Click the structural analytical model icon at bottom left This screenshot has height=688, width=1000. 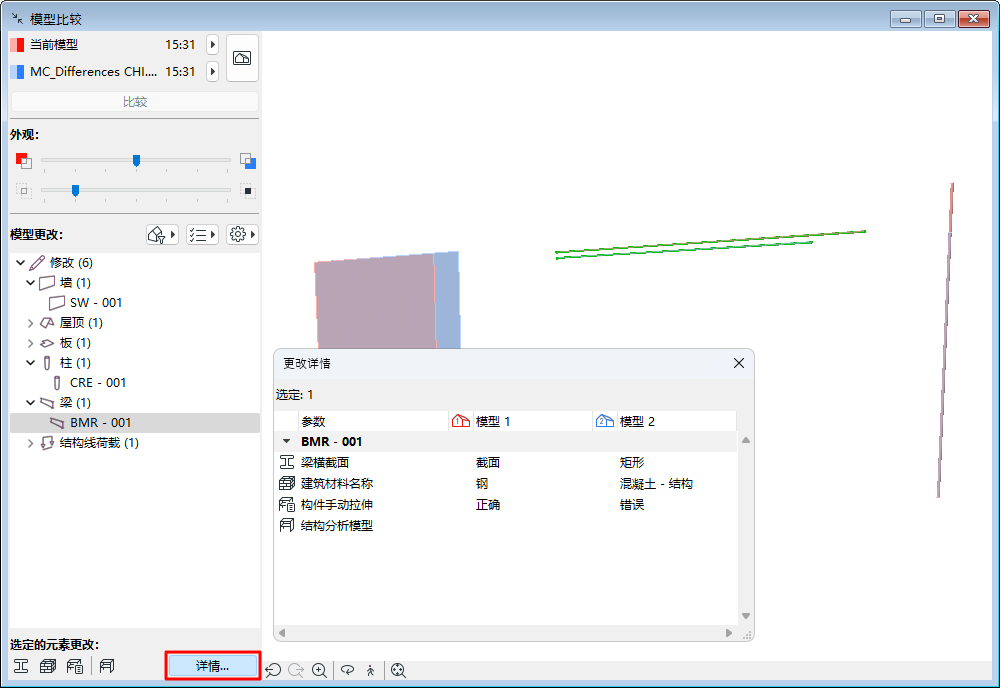coord(107,666)
